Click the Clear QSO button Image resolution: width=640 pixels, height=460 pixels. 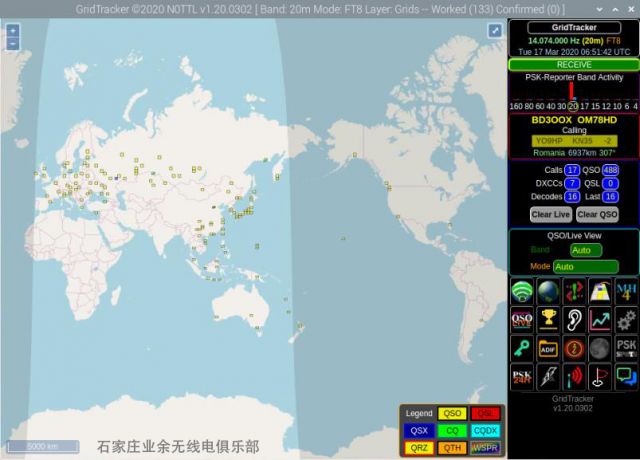[x=597, y=214]
